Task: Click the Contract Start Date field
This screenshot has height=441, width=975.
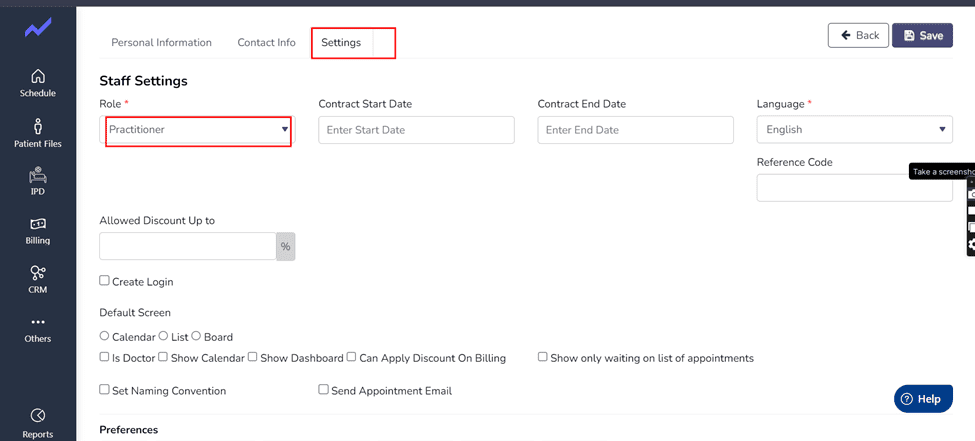Action: pos(416,130)
